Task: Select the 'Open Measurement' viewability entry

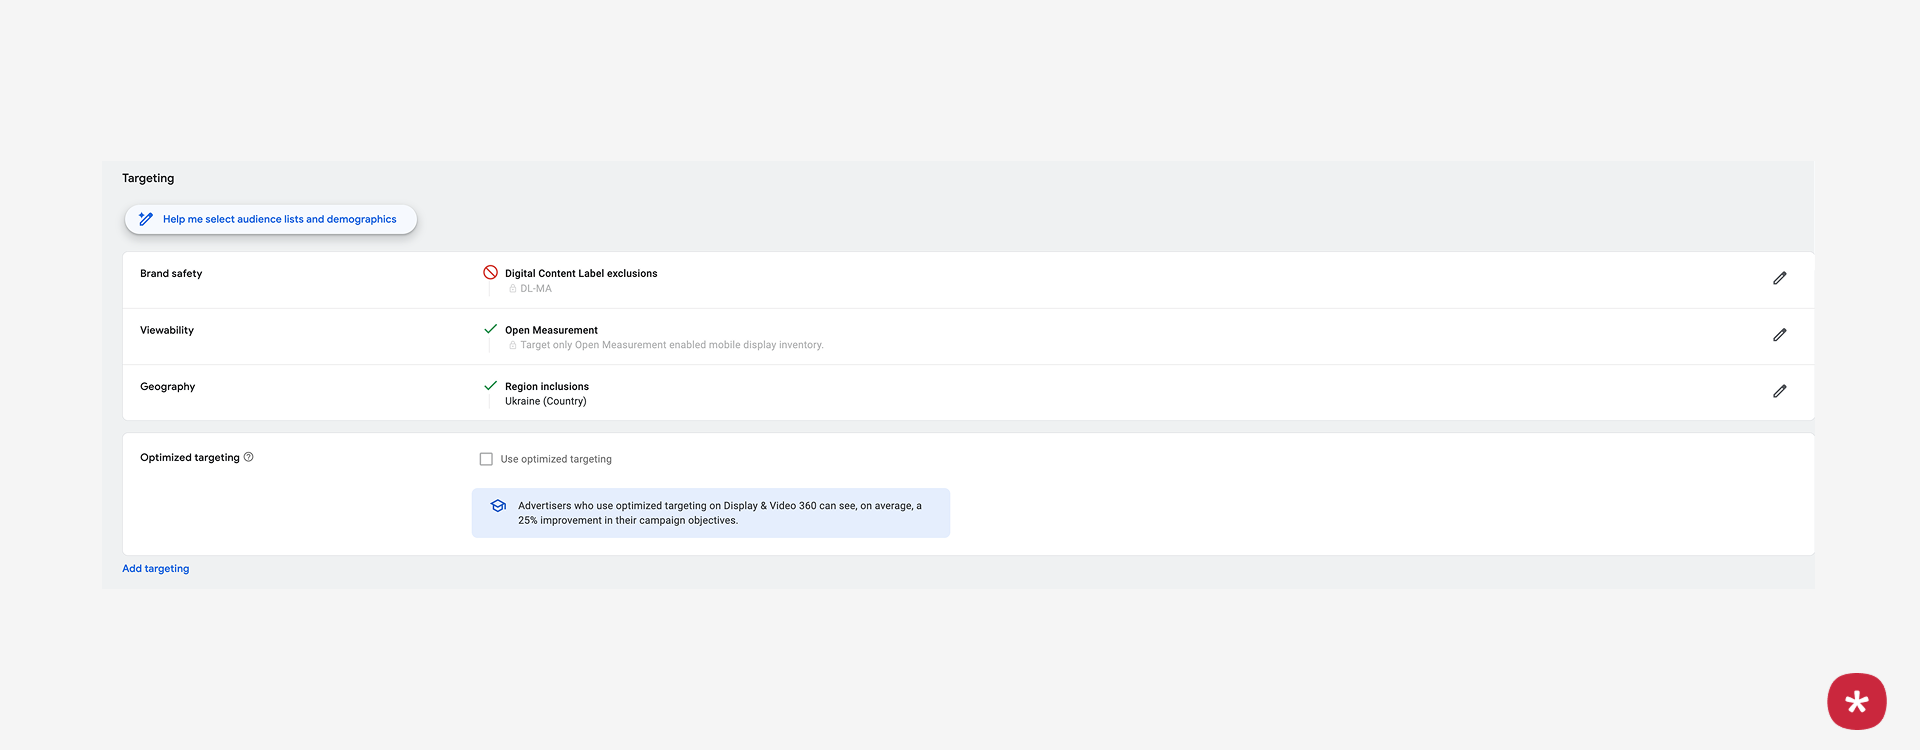Action: tap(551, 330)
